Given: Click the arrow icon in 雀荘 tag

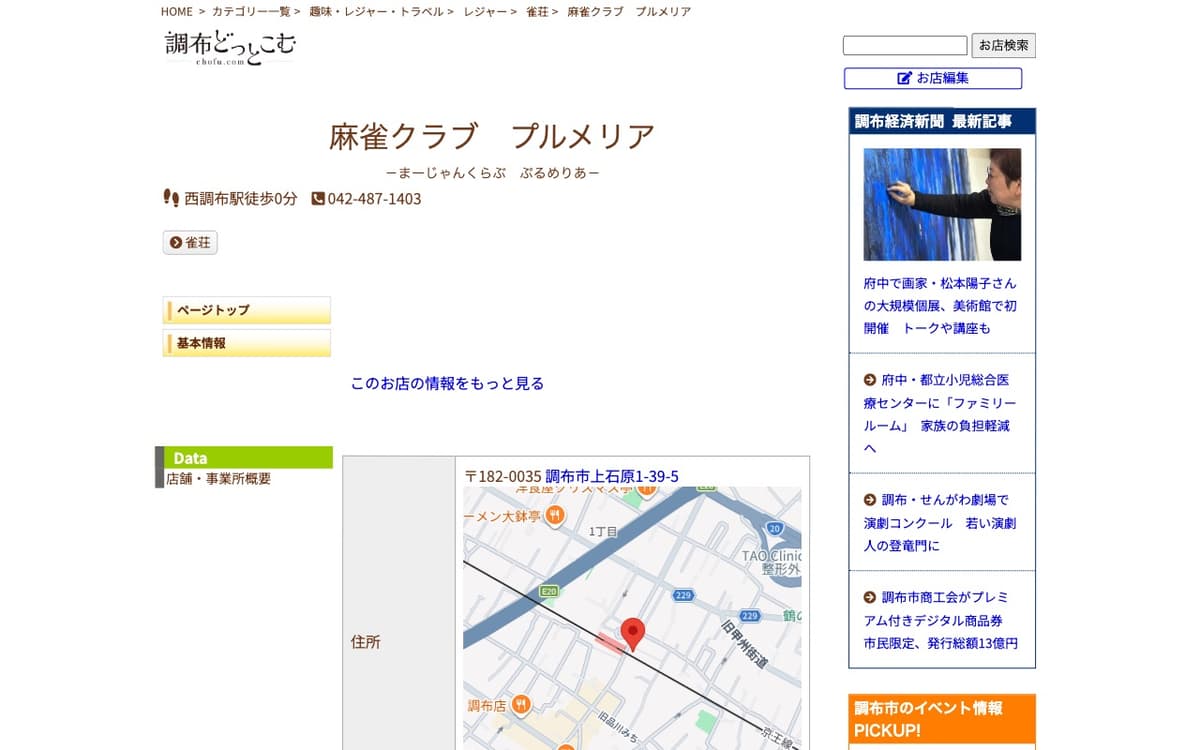Looking at the screenshot, I should click(176, 243).
